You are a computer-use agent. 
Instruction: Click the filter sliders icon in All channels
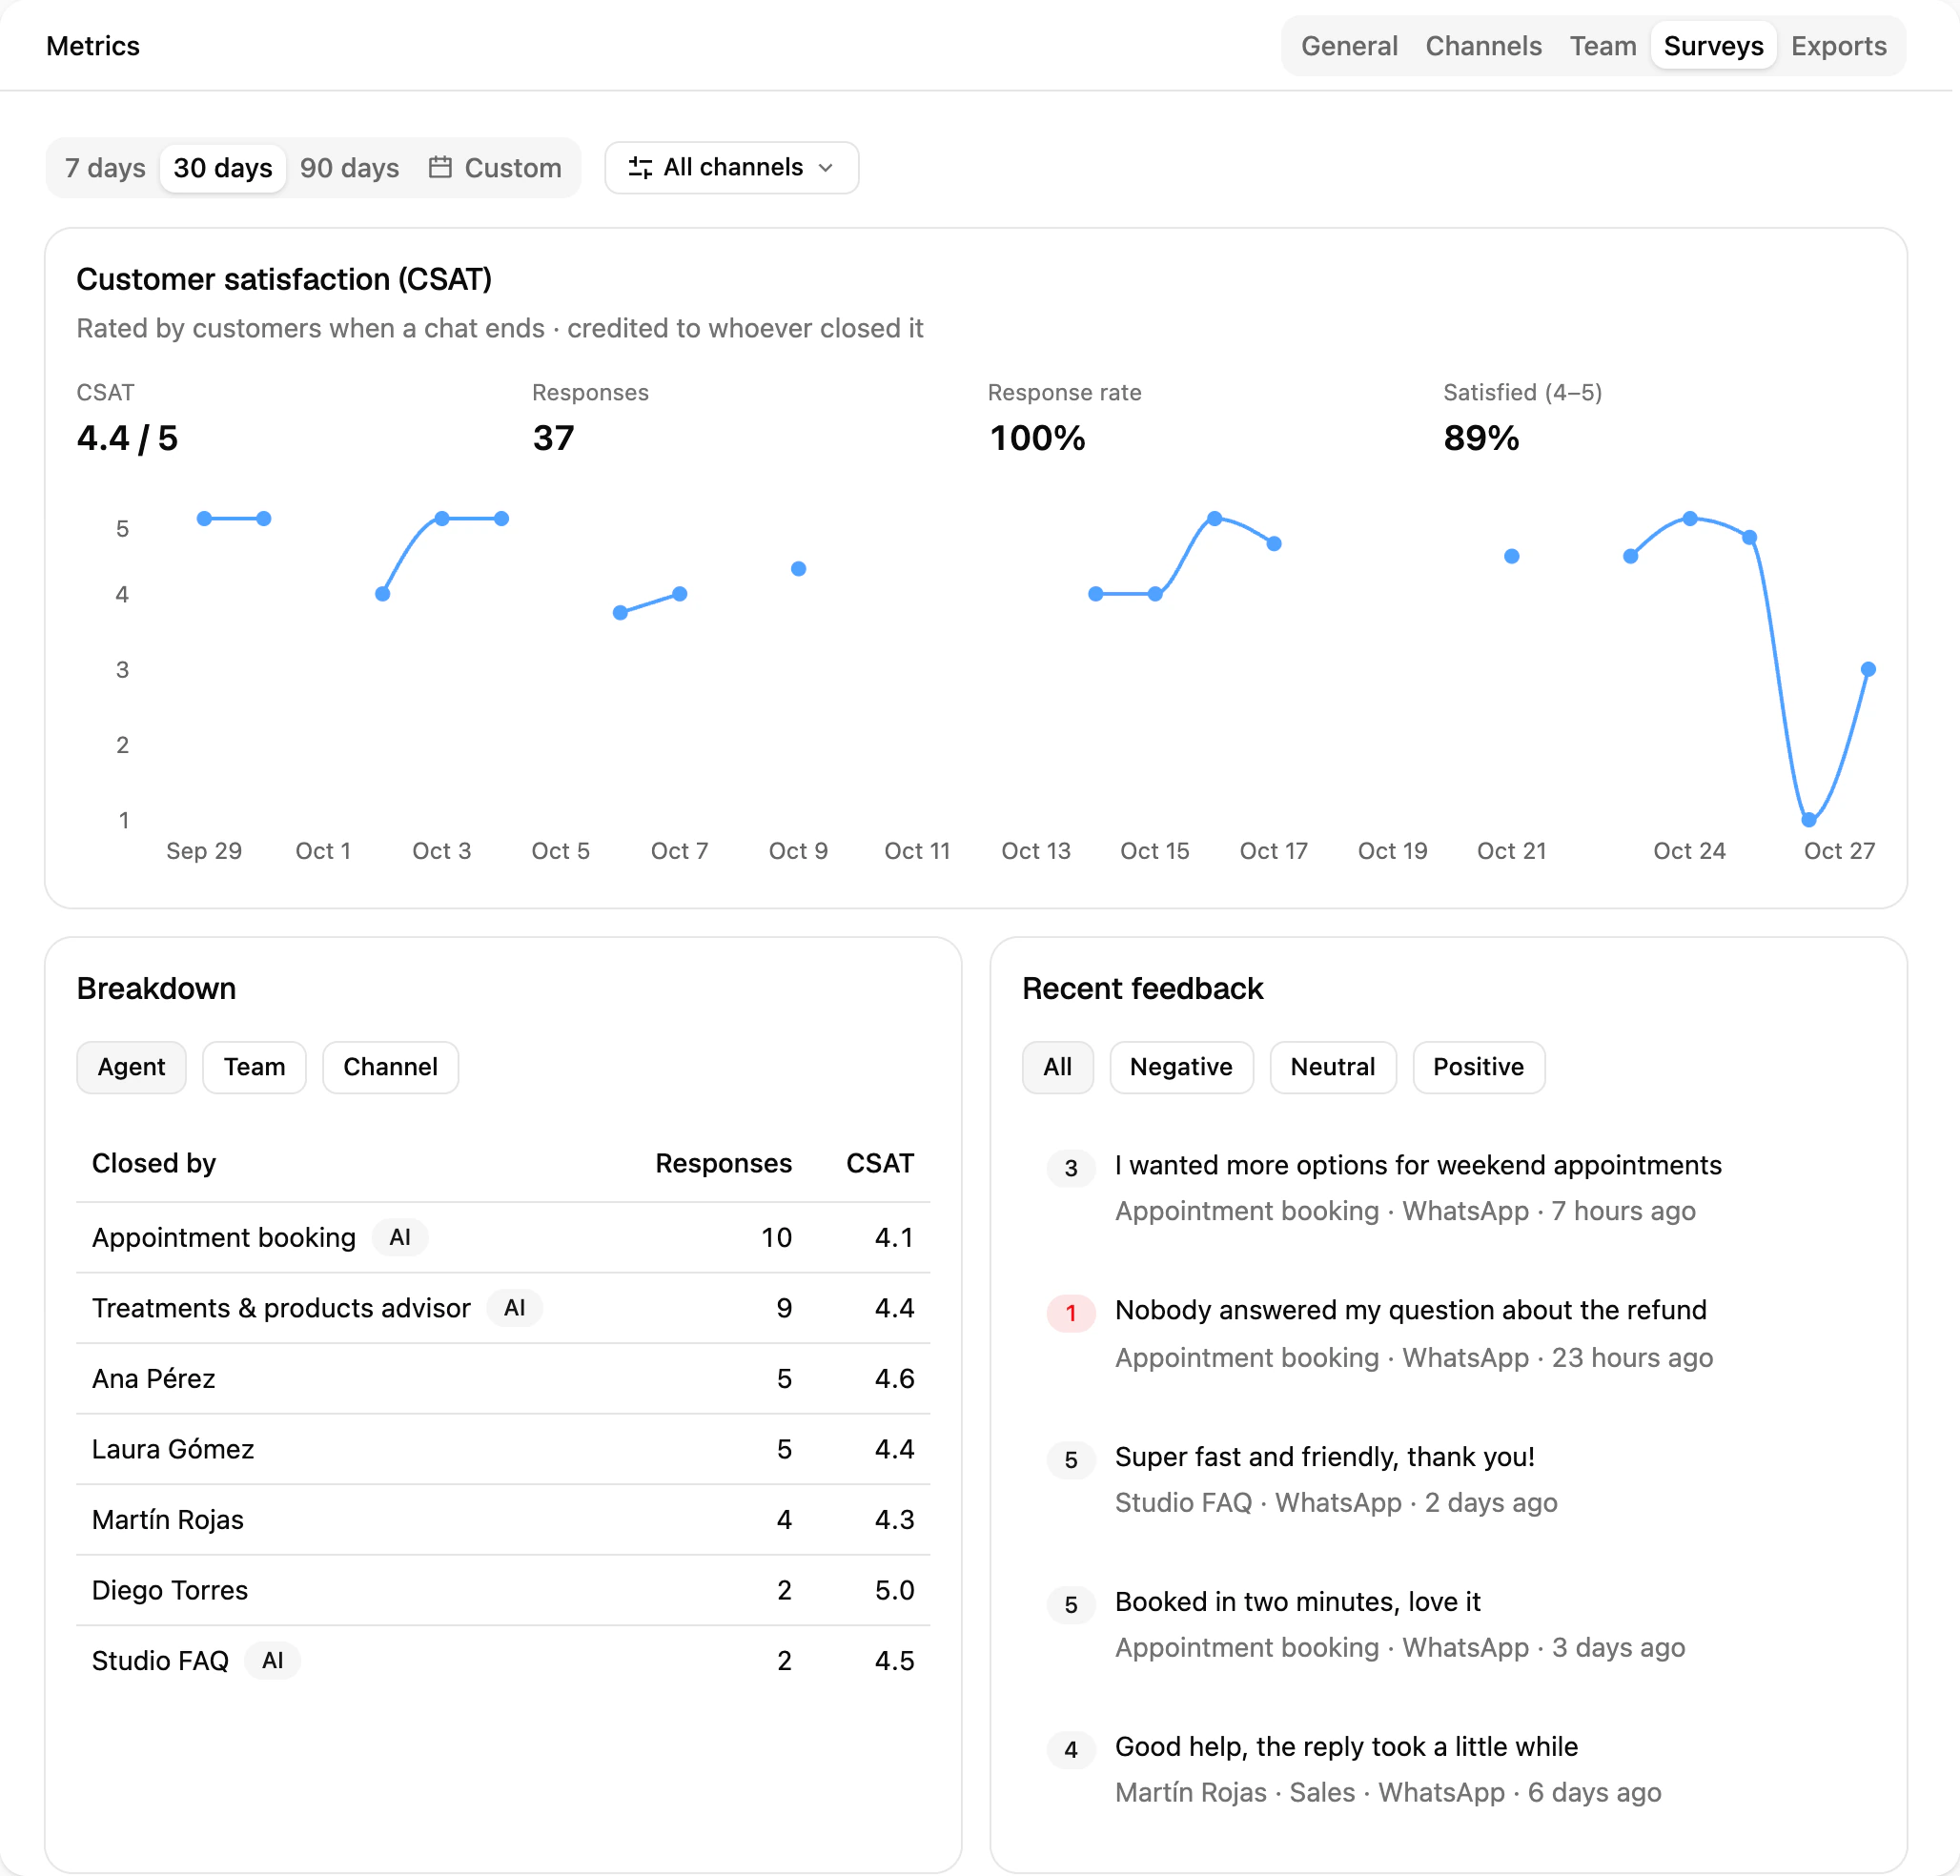(640, 167)
